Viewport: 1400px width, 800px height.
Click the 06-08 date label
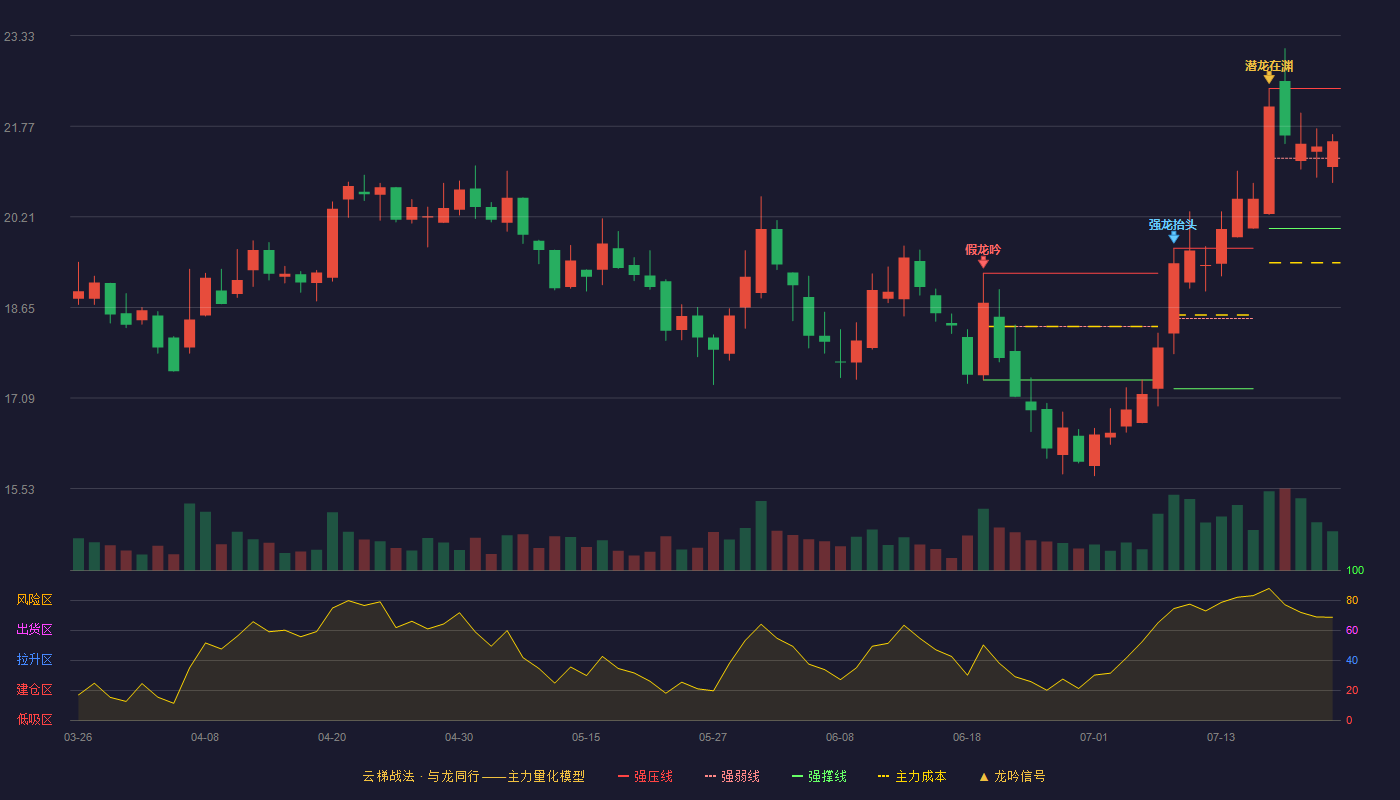click(x=840, y=737)
